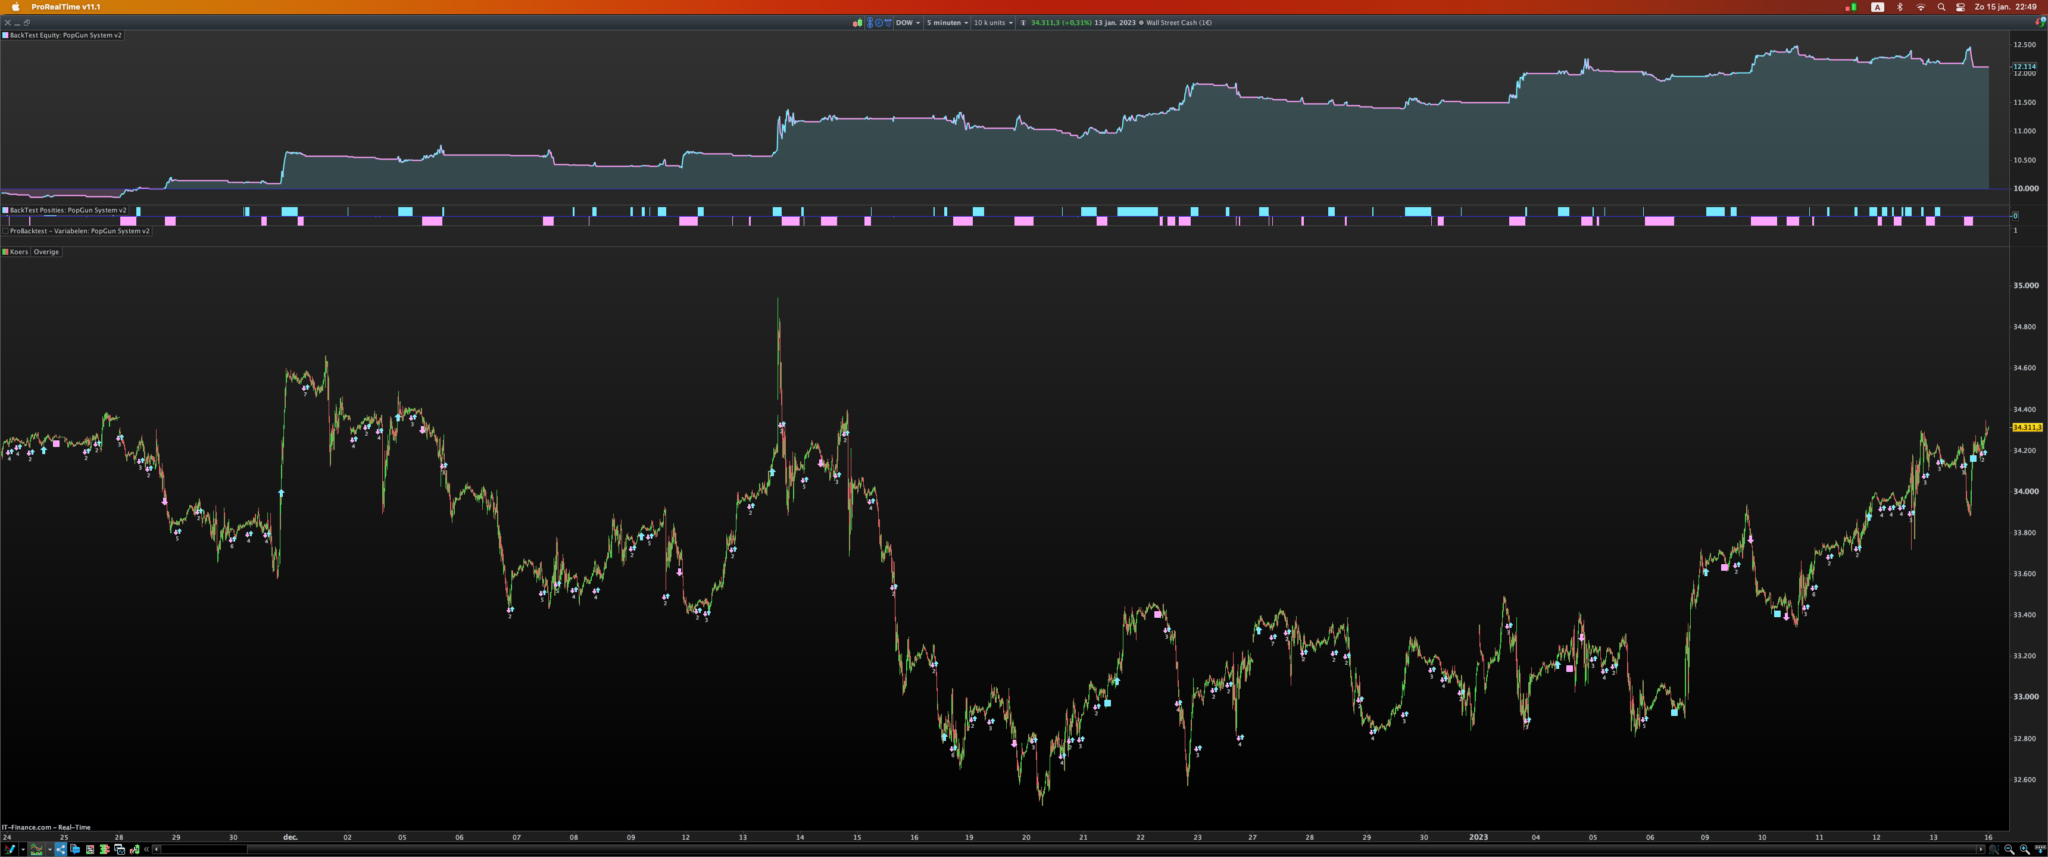This screenshot has height=857, width=2048.
Task: Click the scrollbar left arrow at bottom
Action: pyautogui.click(x=156, y=849)
